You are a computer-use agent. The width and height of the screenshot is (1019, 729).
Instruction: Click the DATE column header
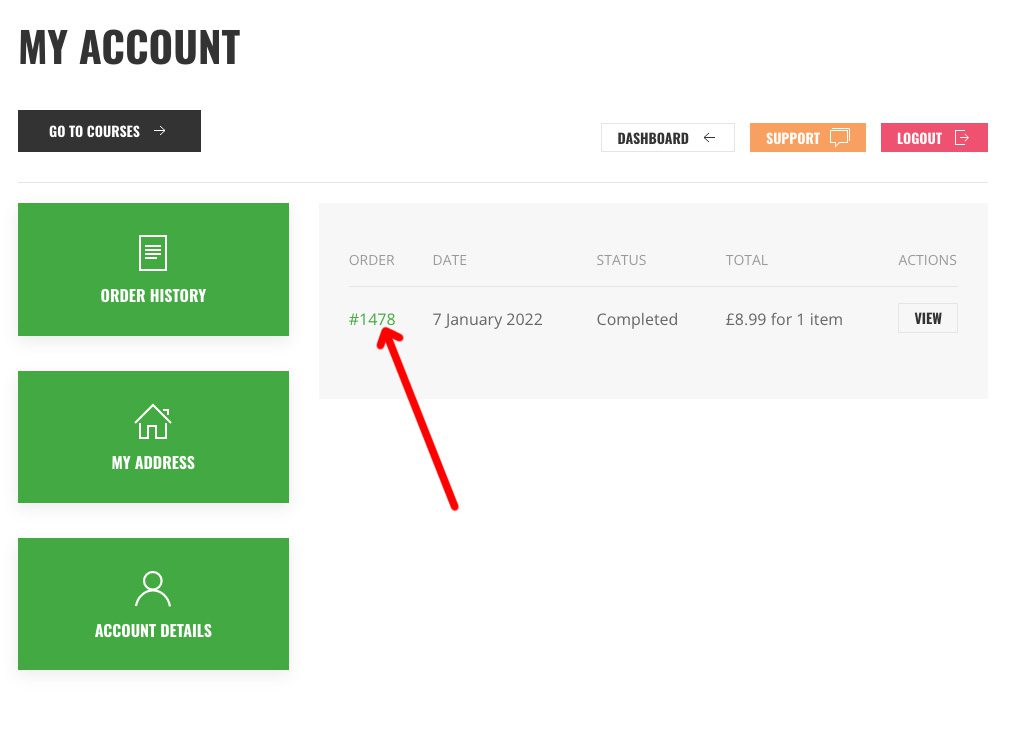(x=450, y=260)
